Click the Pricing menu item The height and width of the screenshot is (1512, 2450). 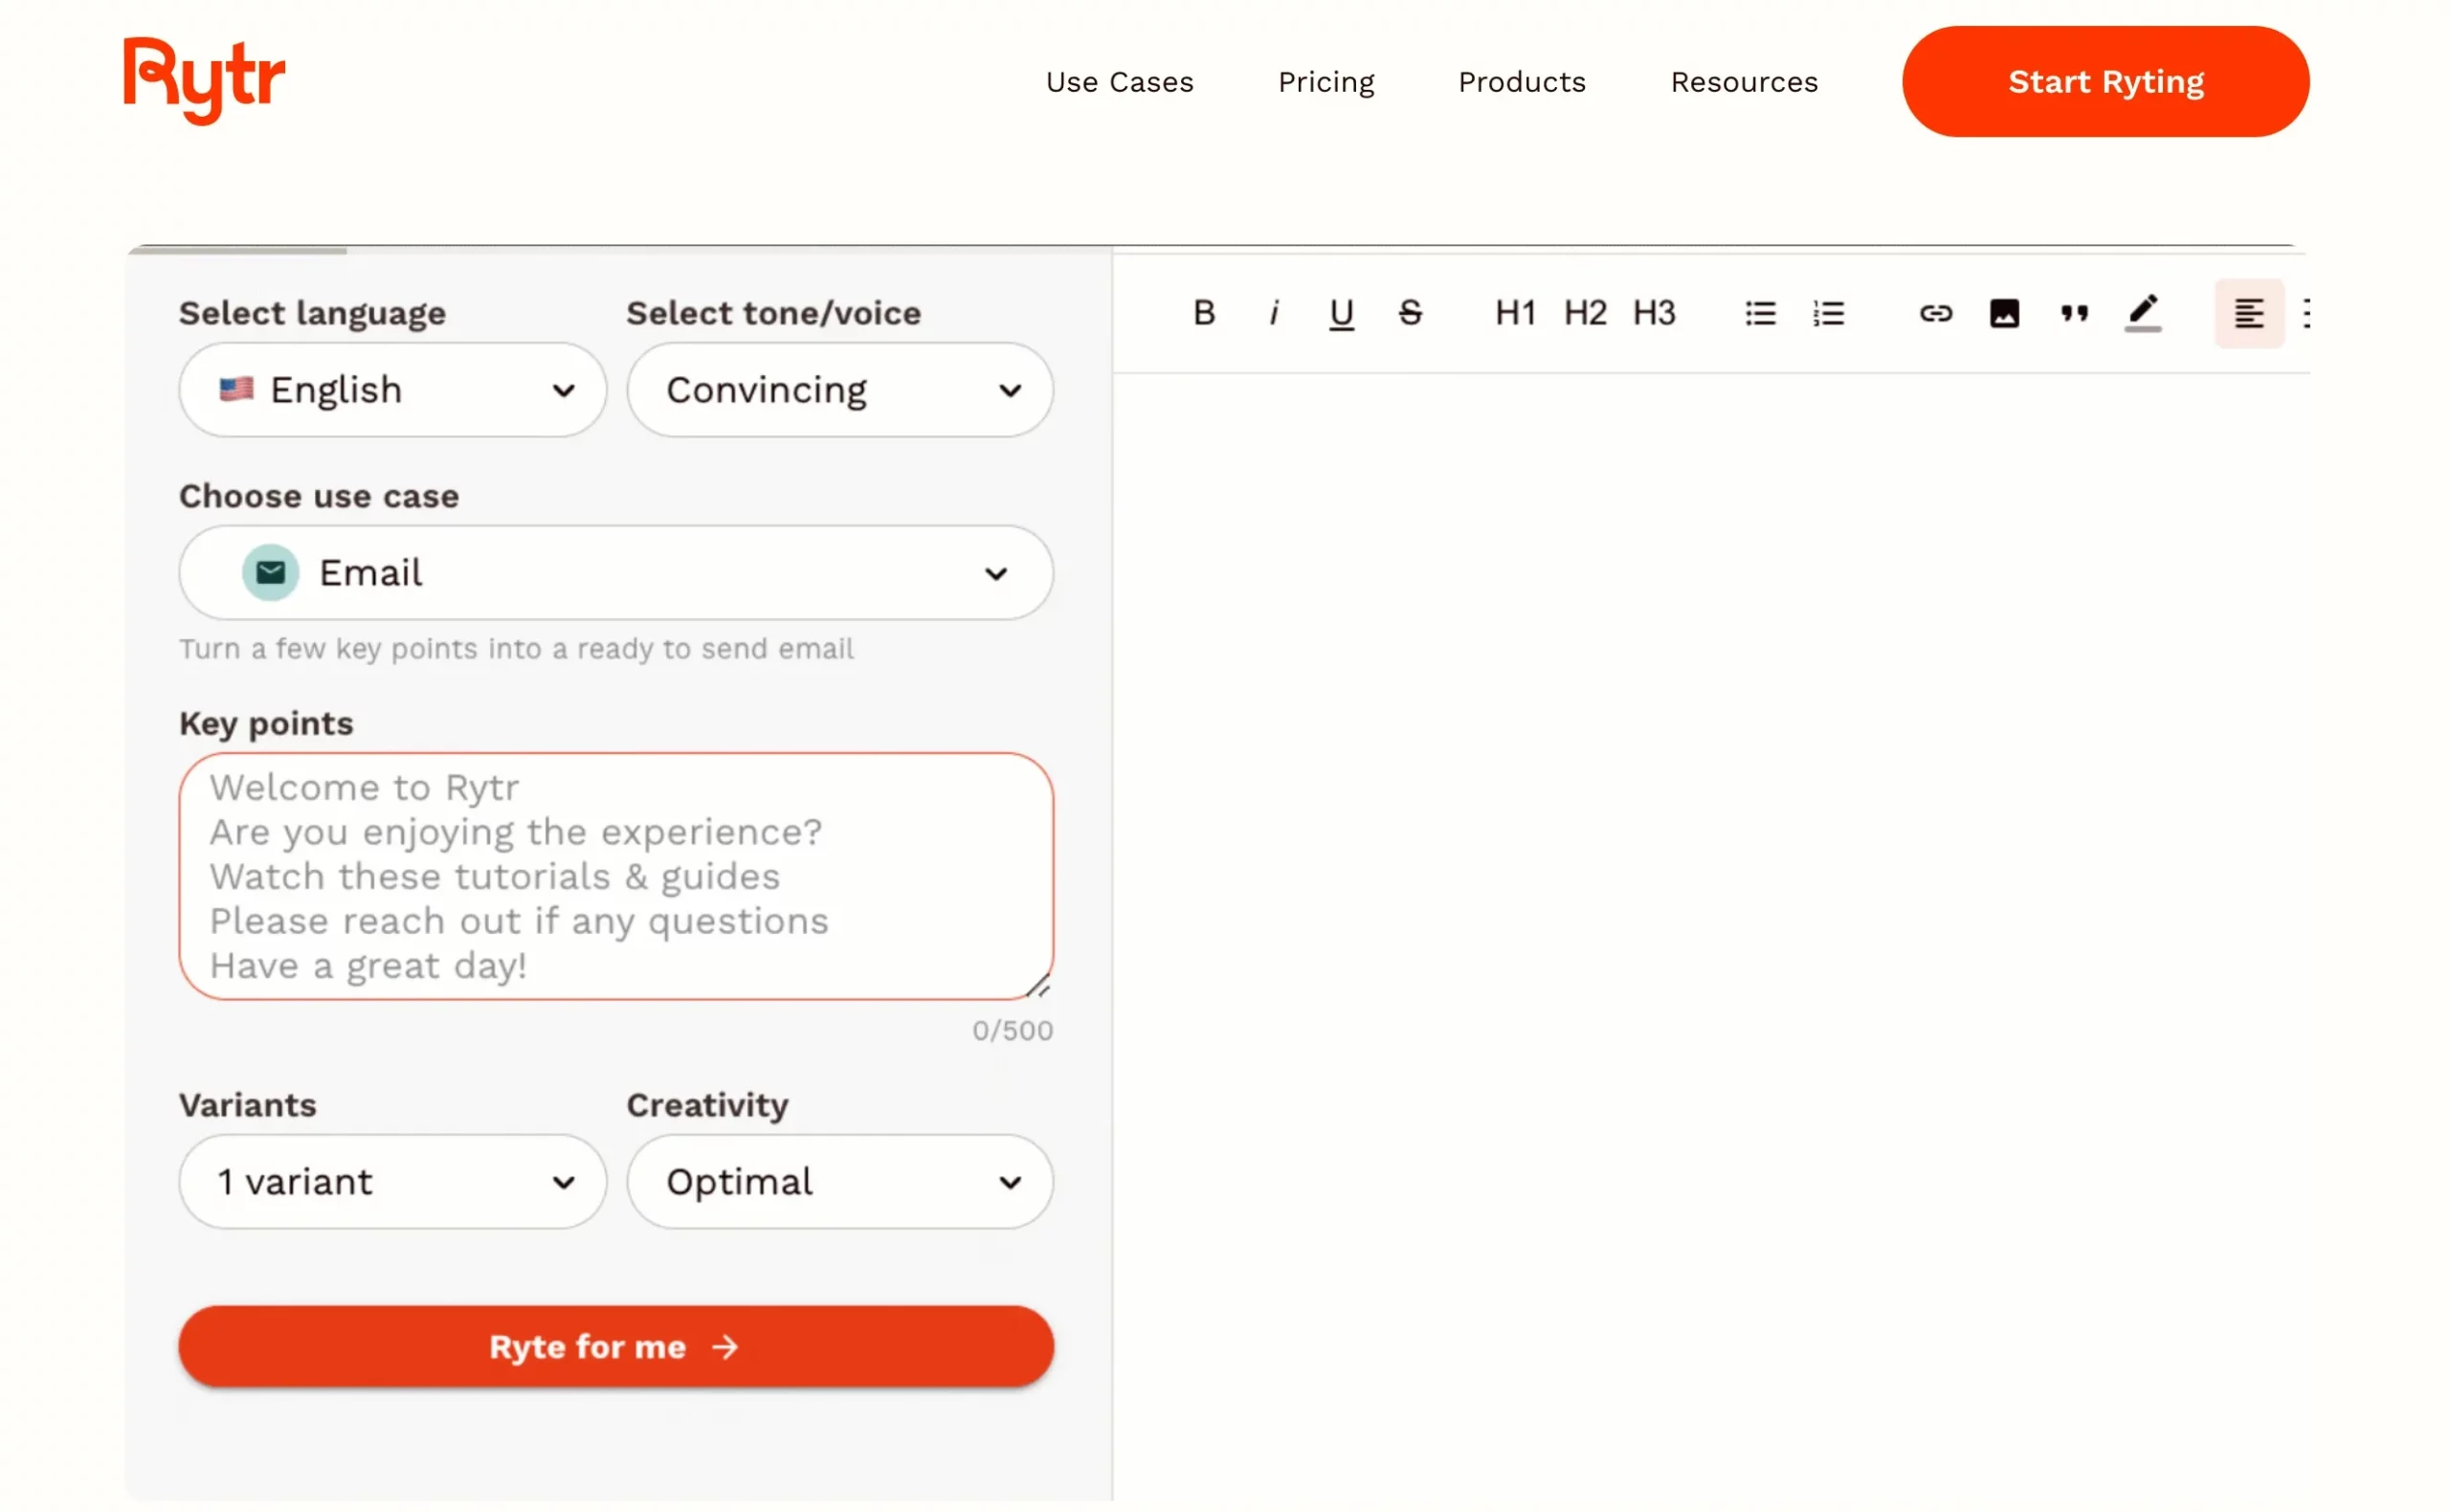point(1326,82)
